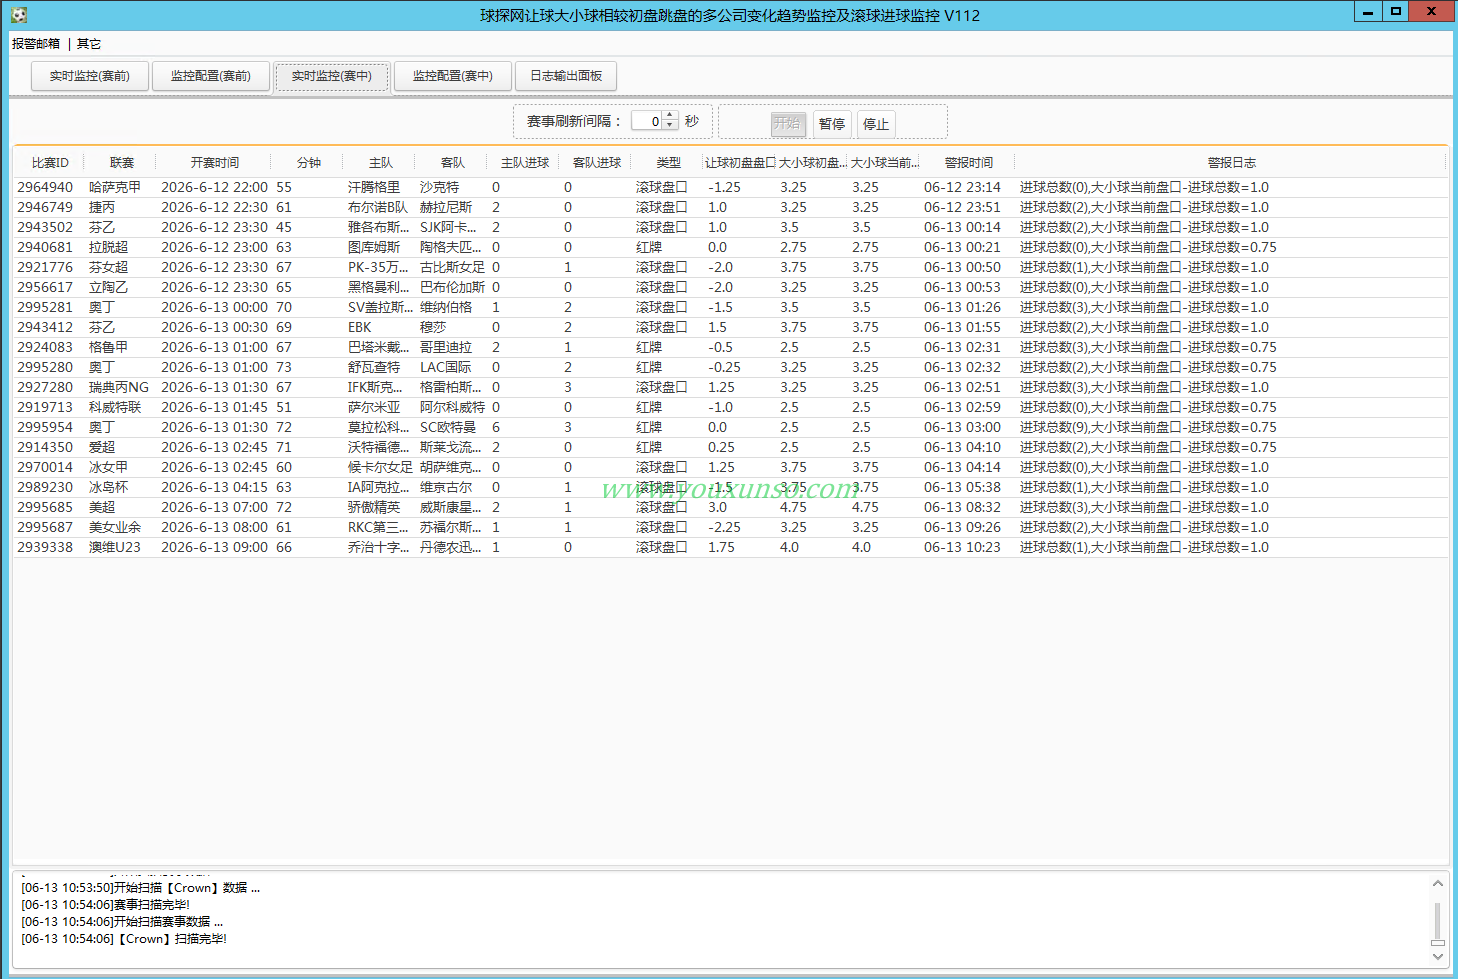Sort by 比赛ID column header
The width and height of the screenshot is (1458, 979).
pyautogui.click(x=50, y=163)
